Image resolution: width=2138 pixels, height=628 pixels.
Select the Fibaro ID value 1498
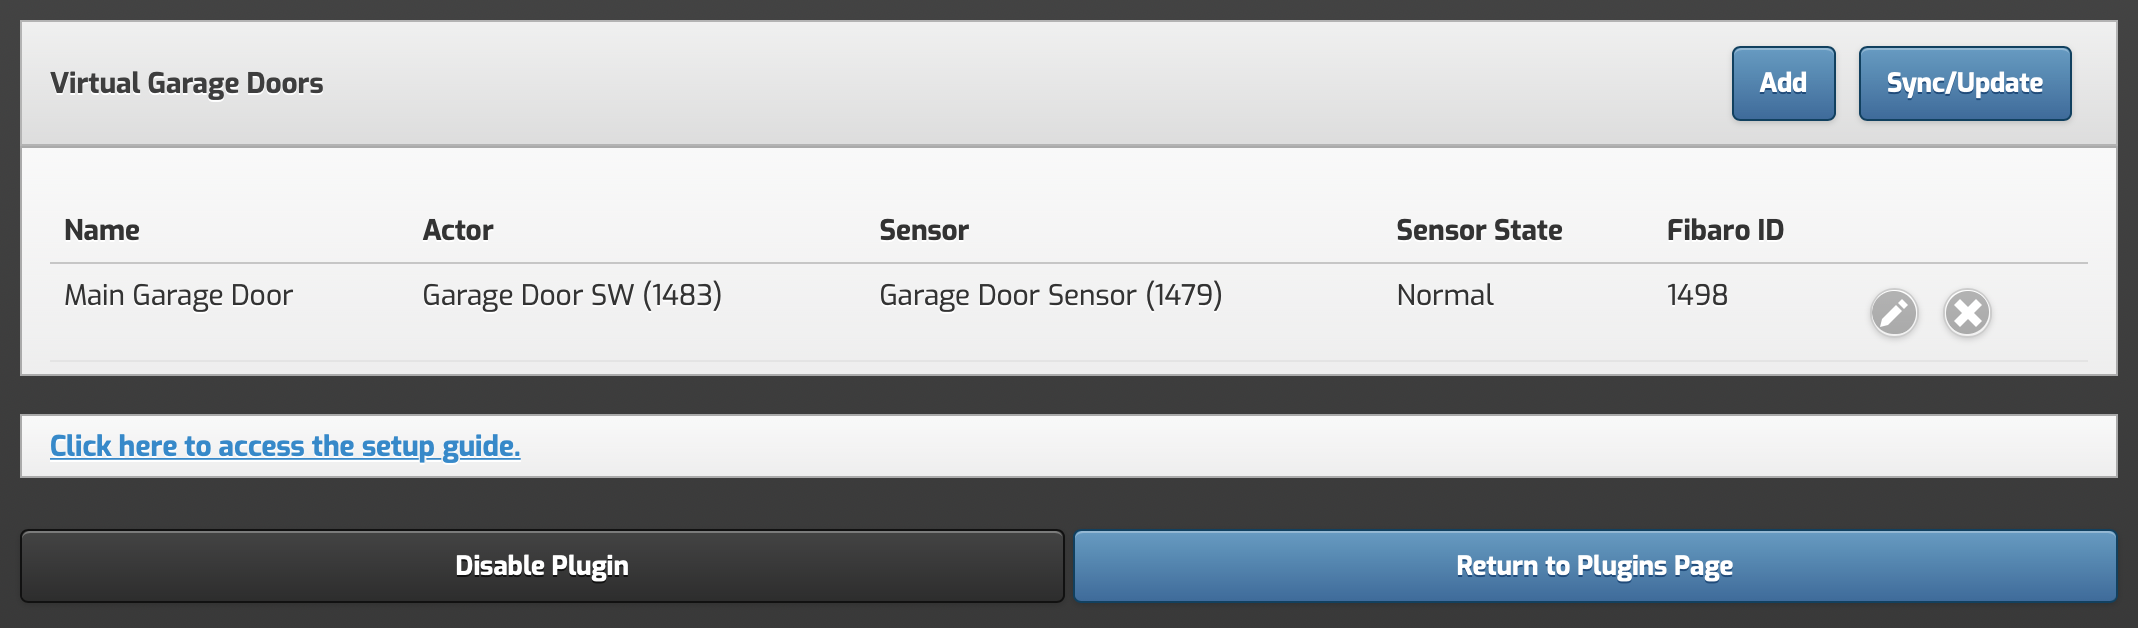click(x=1697, y=295)
